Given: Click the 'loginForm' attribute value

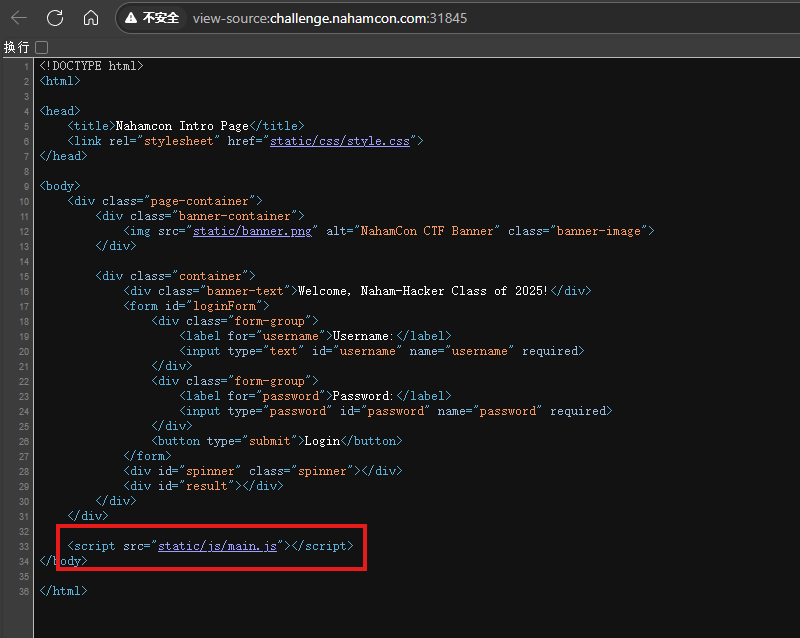Looking at the screenshot, I should pyautogui.click(x=224, y=306).
